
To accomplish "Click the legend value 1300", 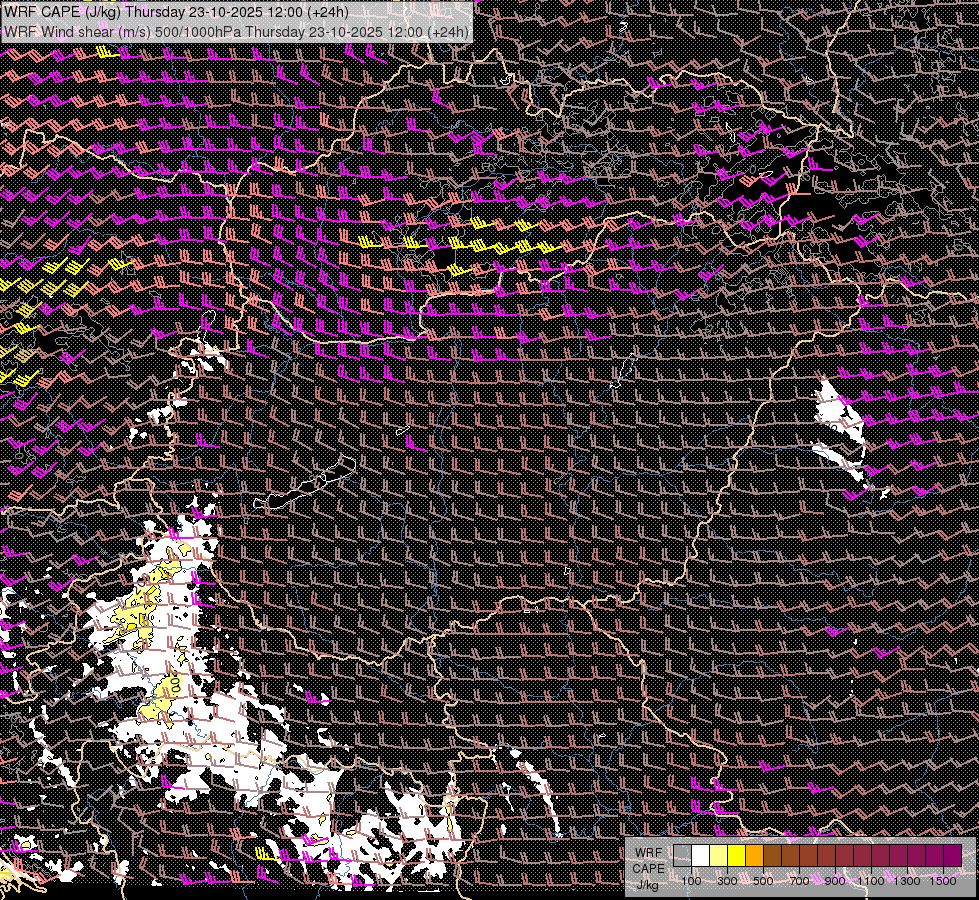I will [x=907, y=881].
